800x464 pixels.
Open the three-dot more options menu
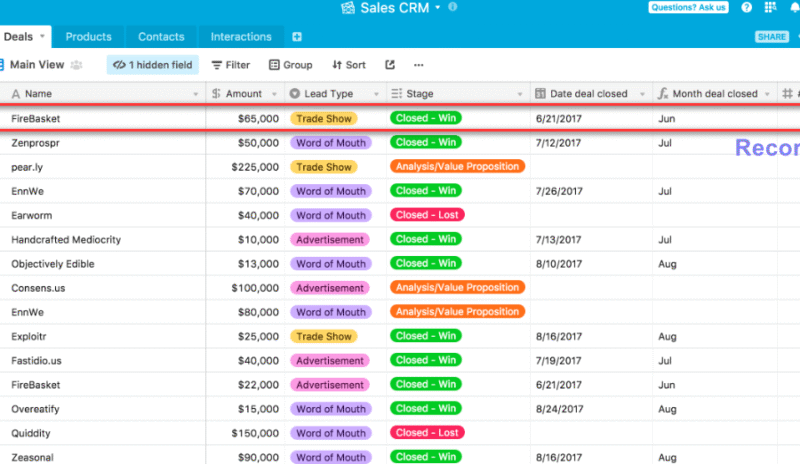pos(418,65)
